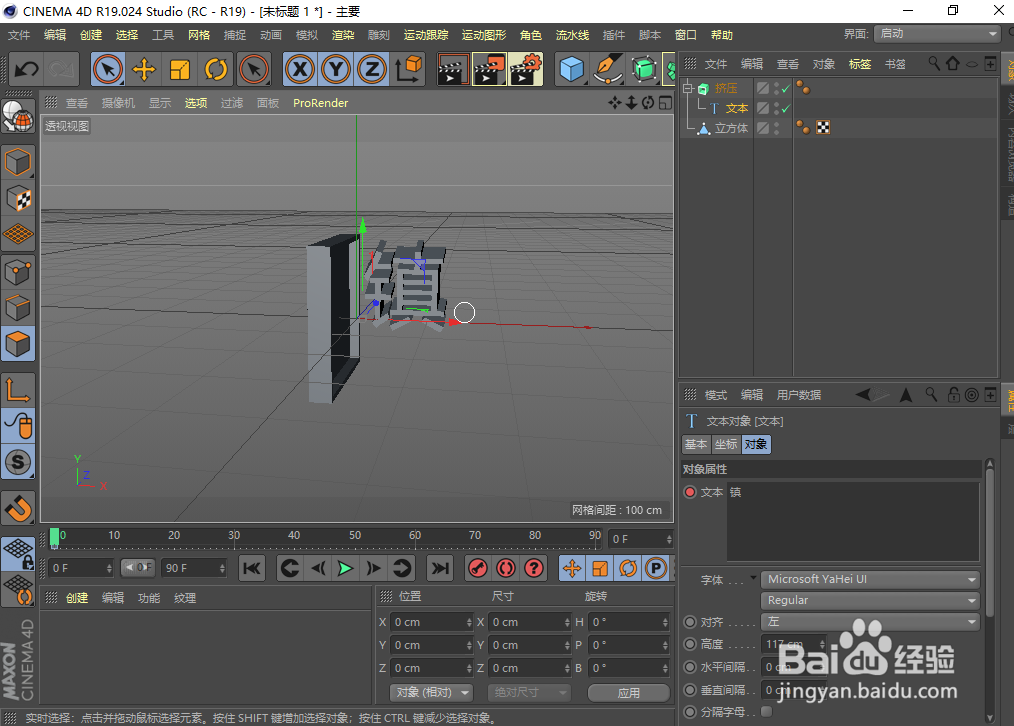Open the 渲染 menu

click(343, 35)
